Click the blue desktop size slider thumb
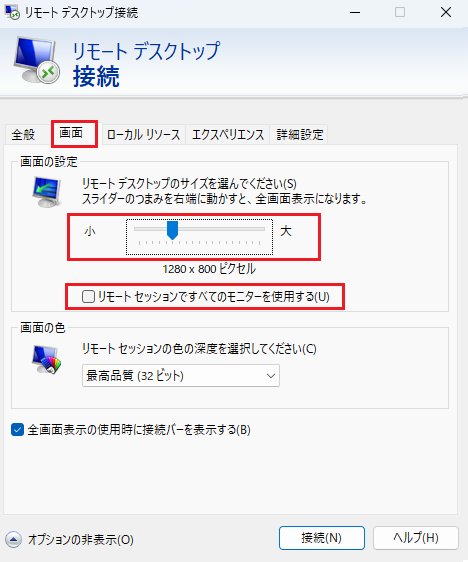 [x=172, y=230]
